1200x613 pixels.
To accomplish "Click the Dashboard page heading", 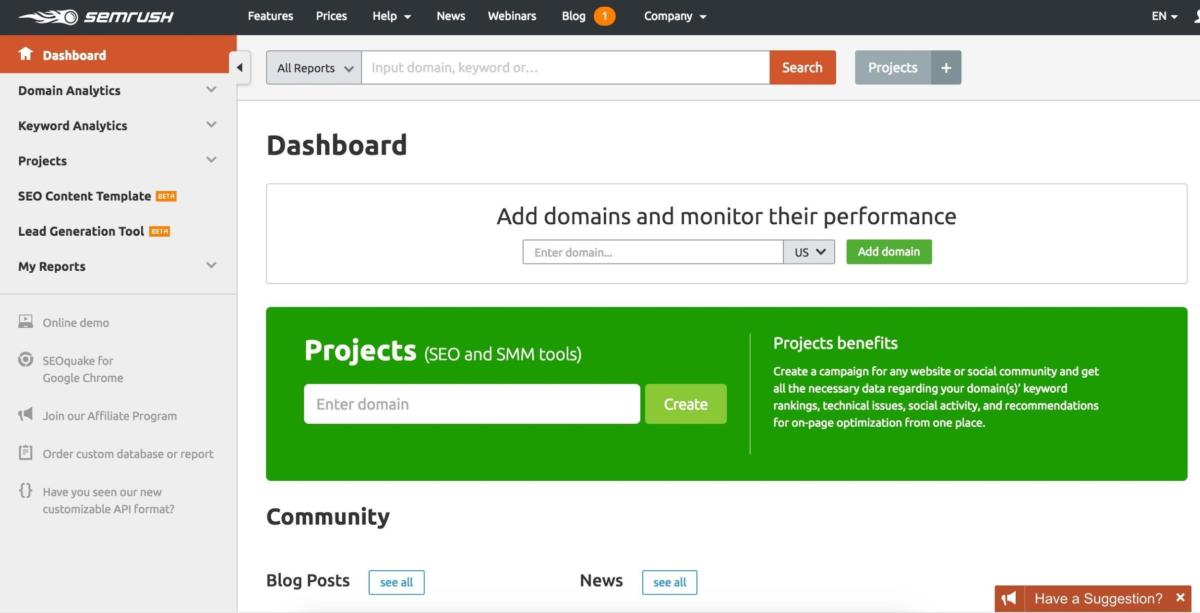I will (337, 145).
